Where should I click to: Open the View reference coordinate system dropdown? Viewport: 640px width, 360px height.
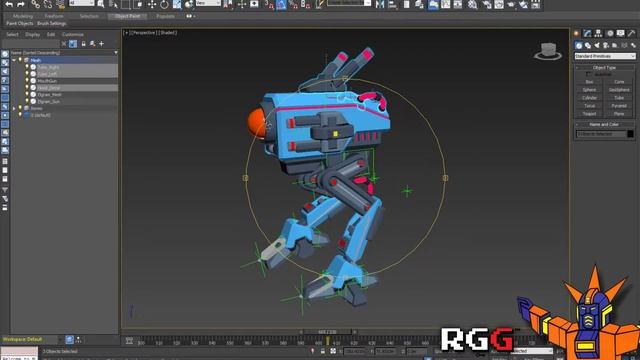point(208,3)
